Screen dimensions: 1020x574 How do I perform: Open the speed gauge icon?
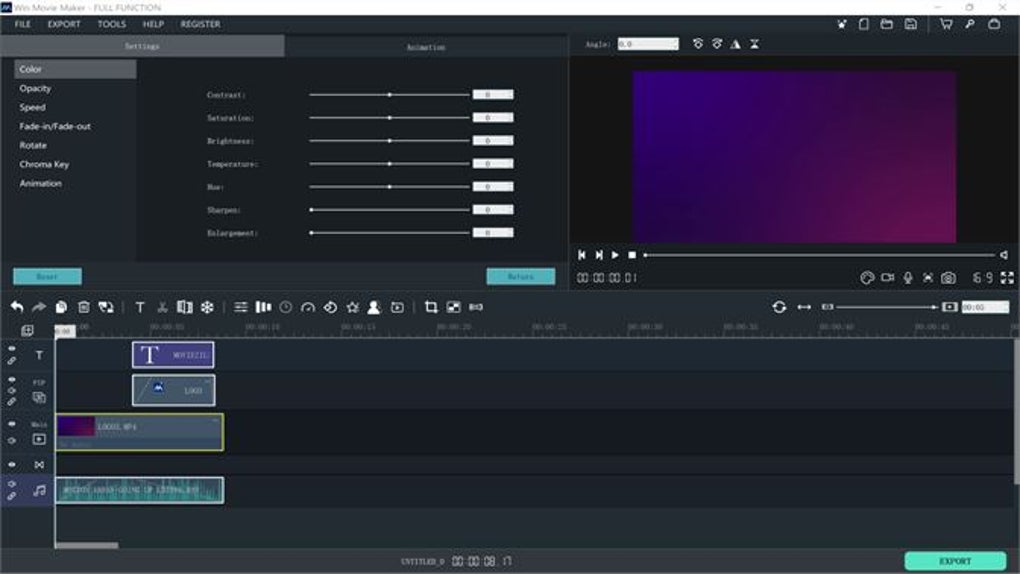308,307
